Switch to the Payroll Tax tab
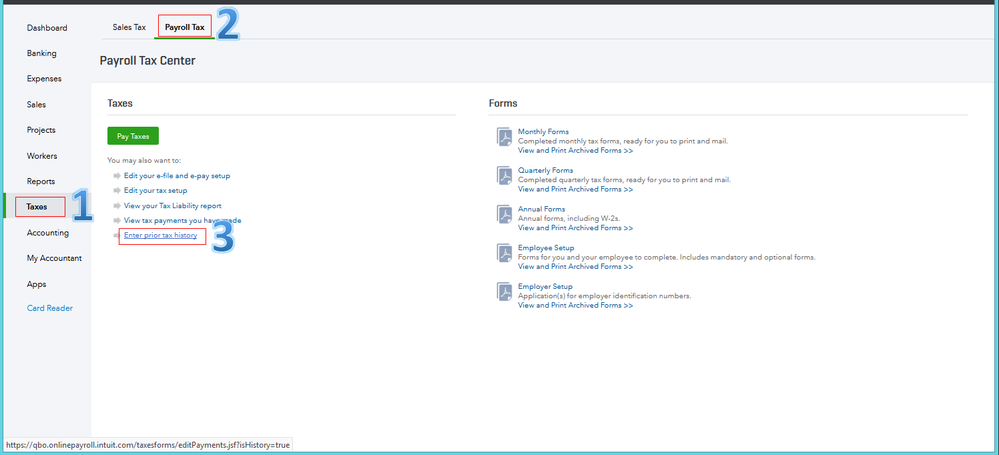 point(185,27)
